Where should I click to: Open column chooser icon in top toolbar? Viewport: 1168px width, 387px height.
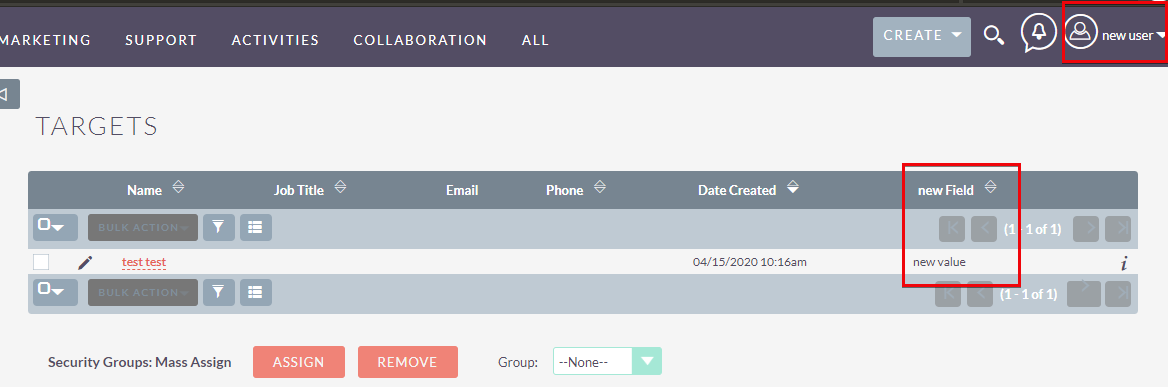256,227
